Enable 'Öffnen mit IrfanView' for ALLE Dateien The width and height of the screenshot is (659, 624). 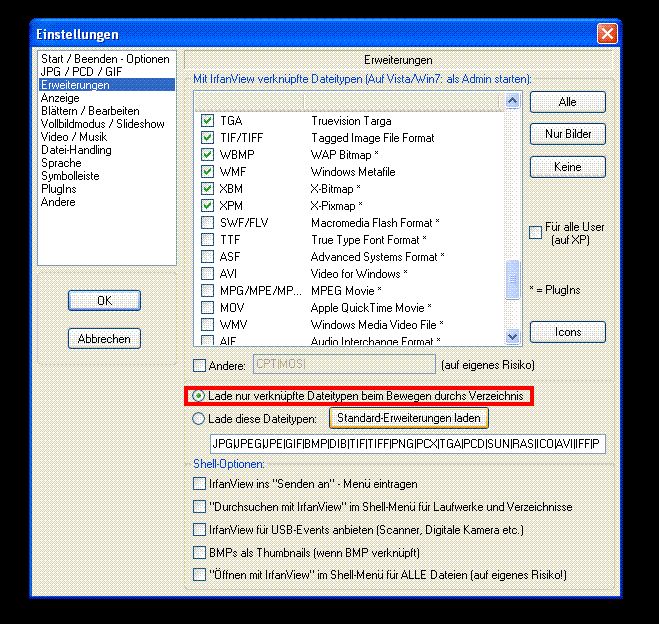click(x=199, y=574)
